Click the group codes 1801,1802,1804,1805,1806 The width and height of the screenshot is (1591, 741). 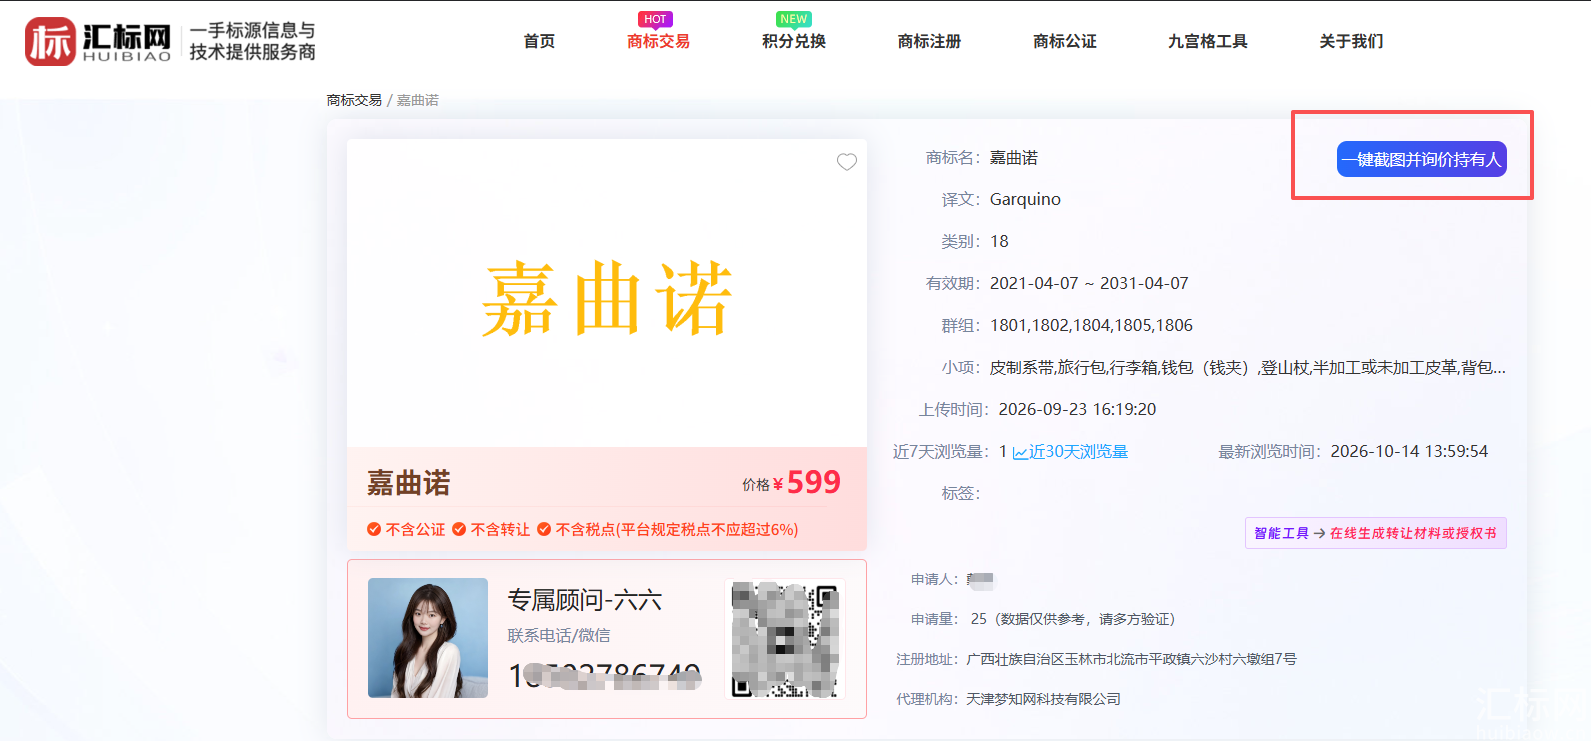(1091, 325)
